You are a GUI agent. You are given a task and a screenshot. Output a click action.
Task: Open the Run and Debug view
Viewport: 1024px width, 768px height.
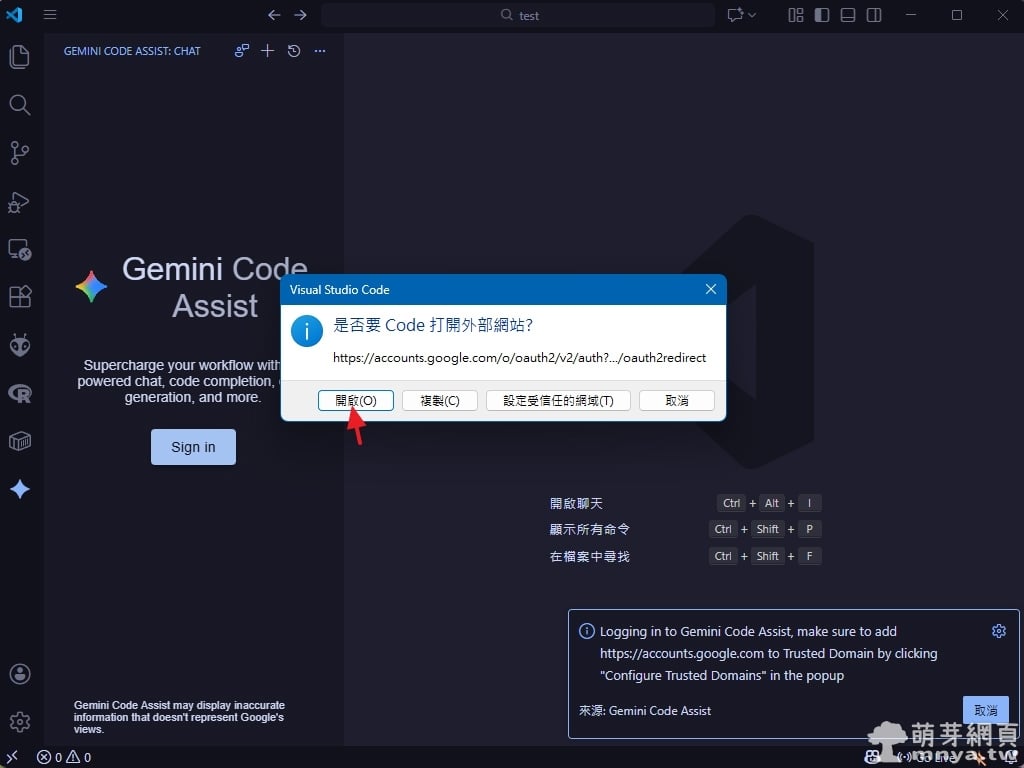tap(19, 202)
